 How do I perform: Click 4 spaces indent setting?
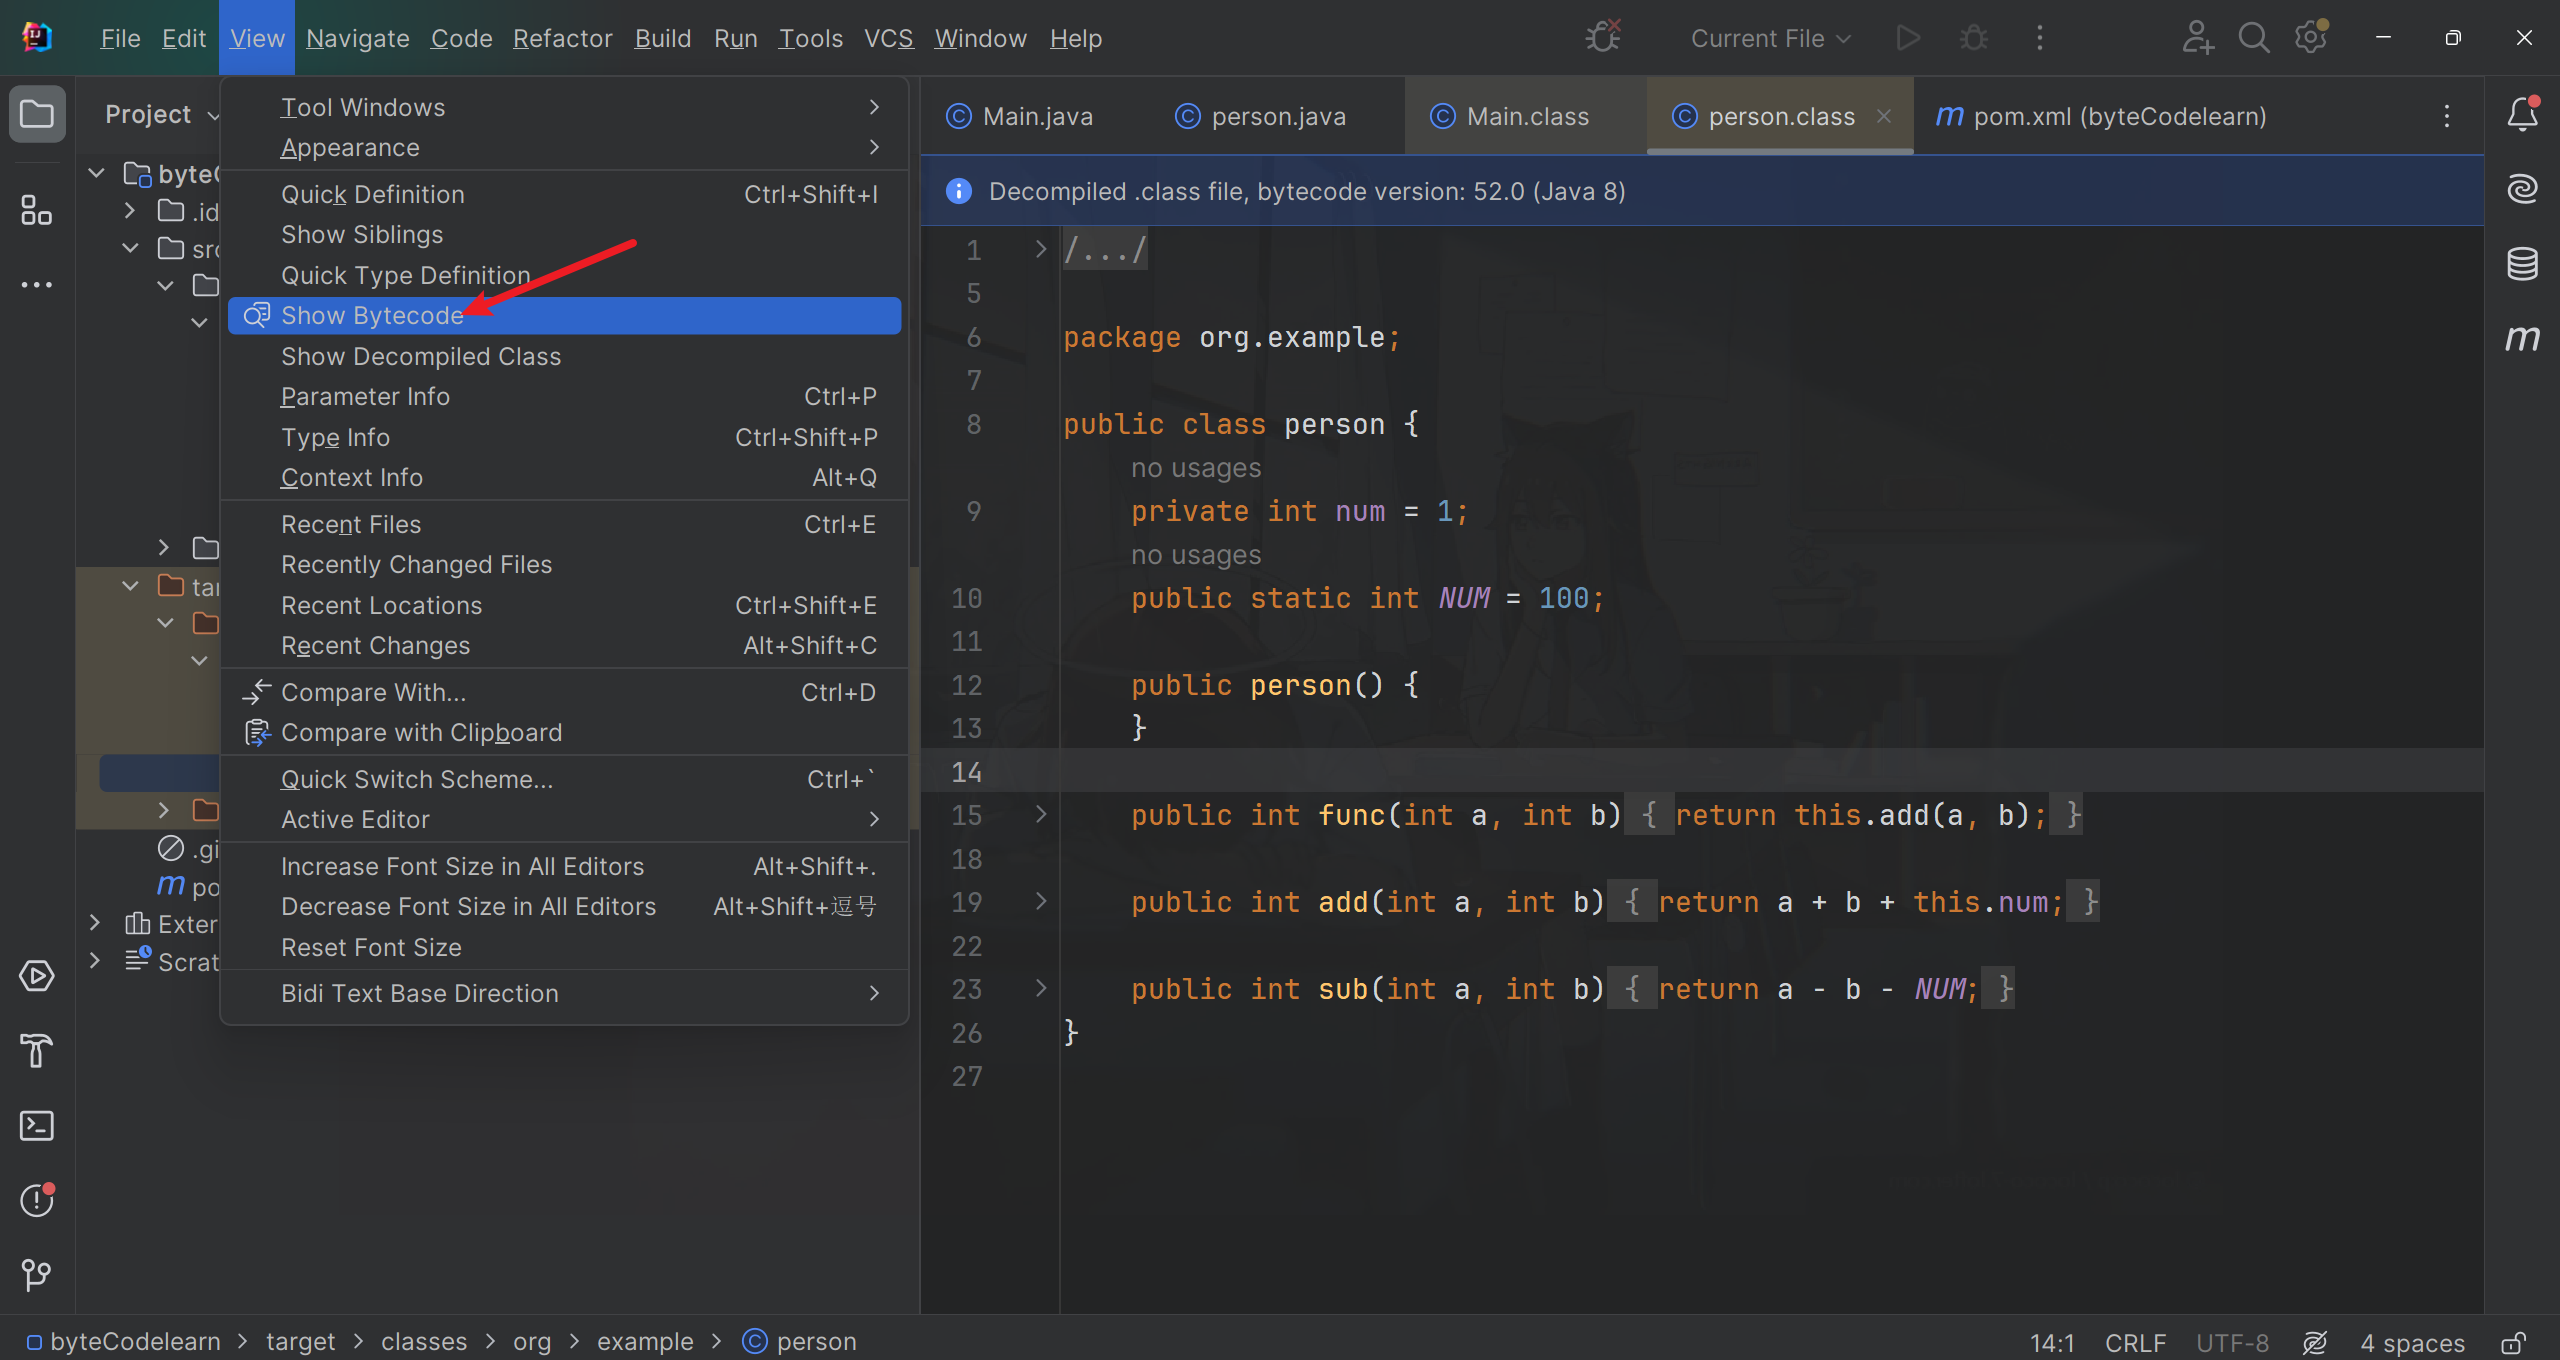(2412, 1342)
